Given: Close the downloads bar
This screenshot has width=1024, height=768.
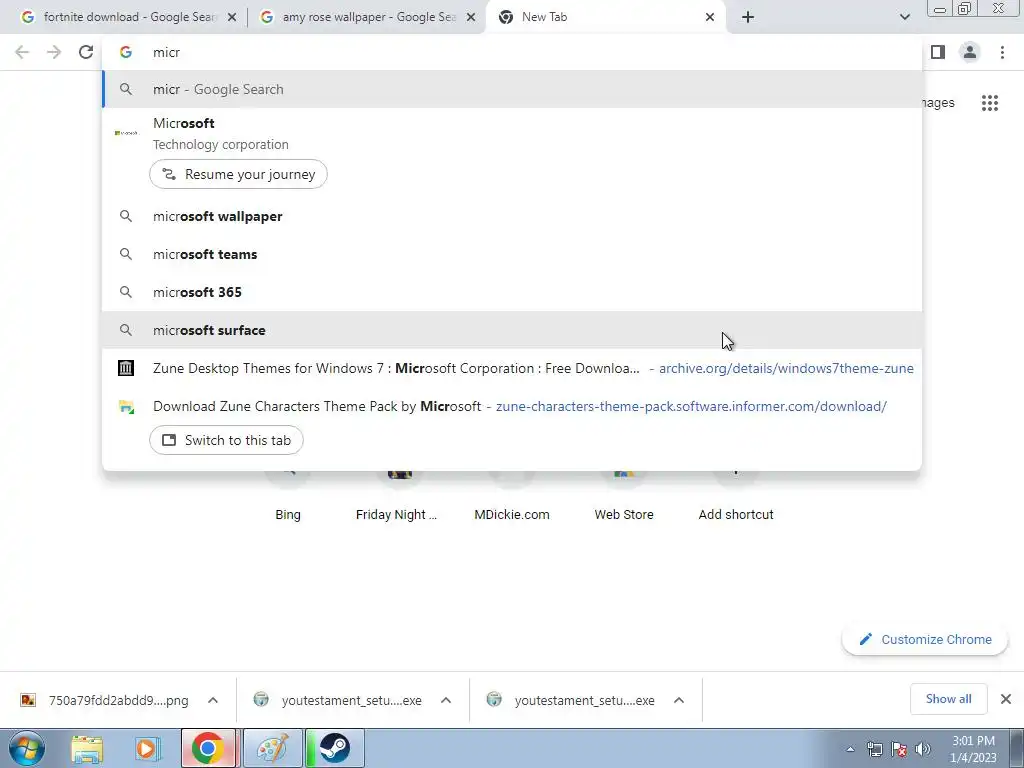Looking at the screenshot, I should (x=1006, y=699).
